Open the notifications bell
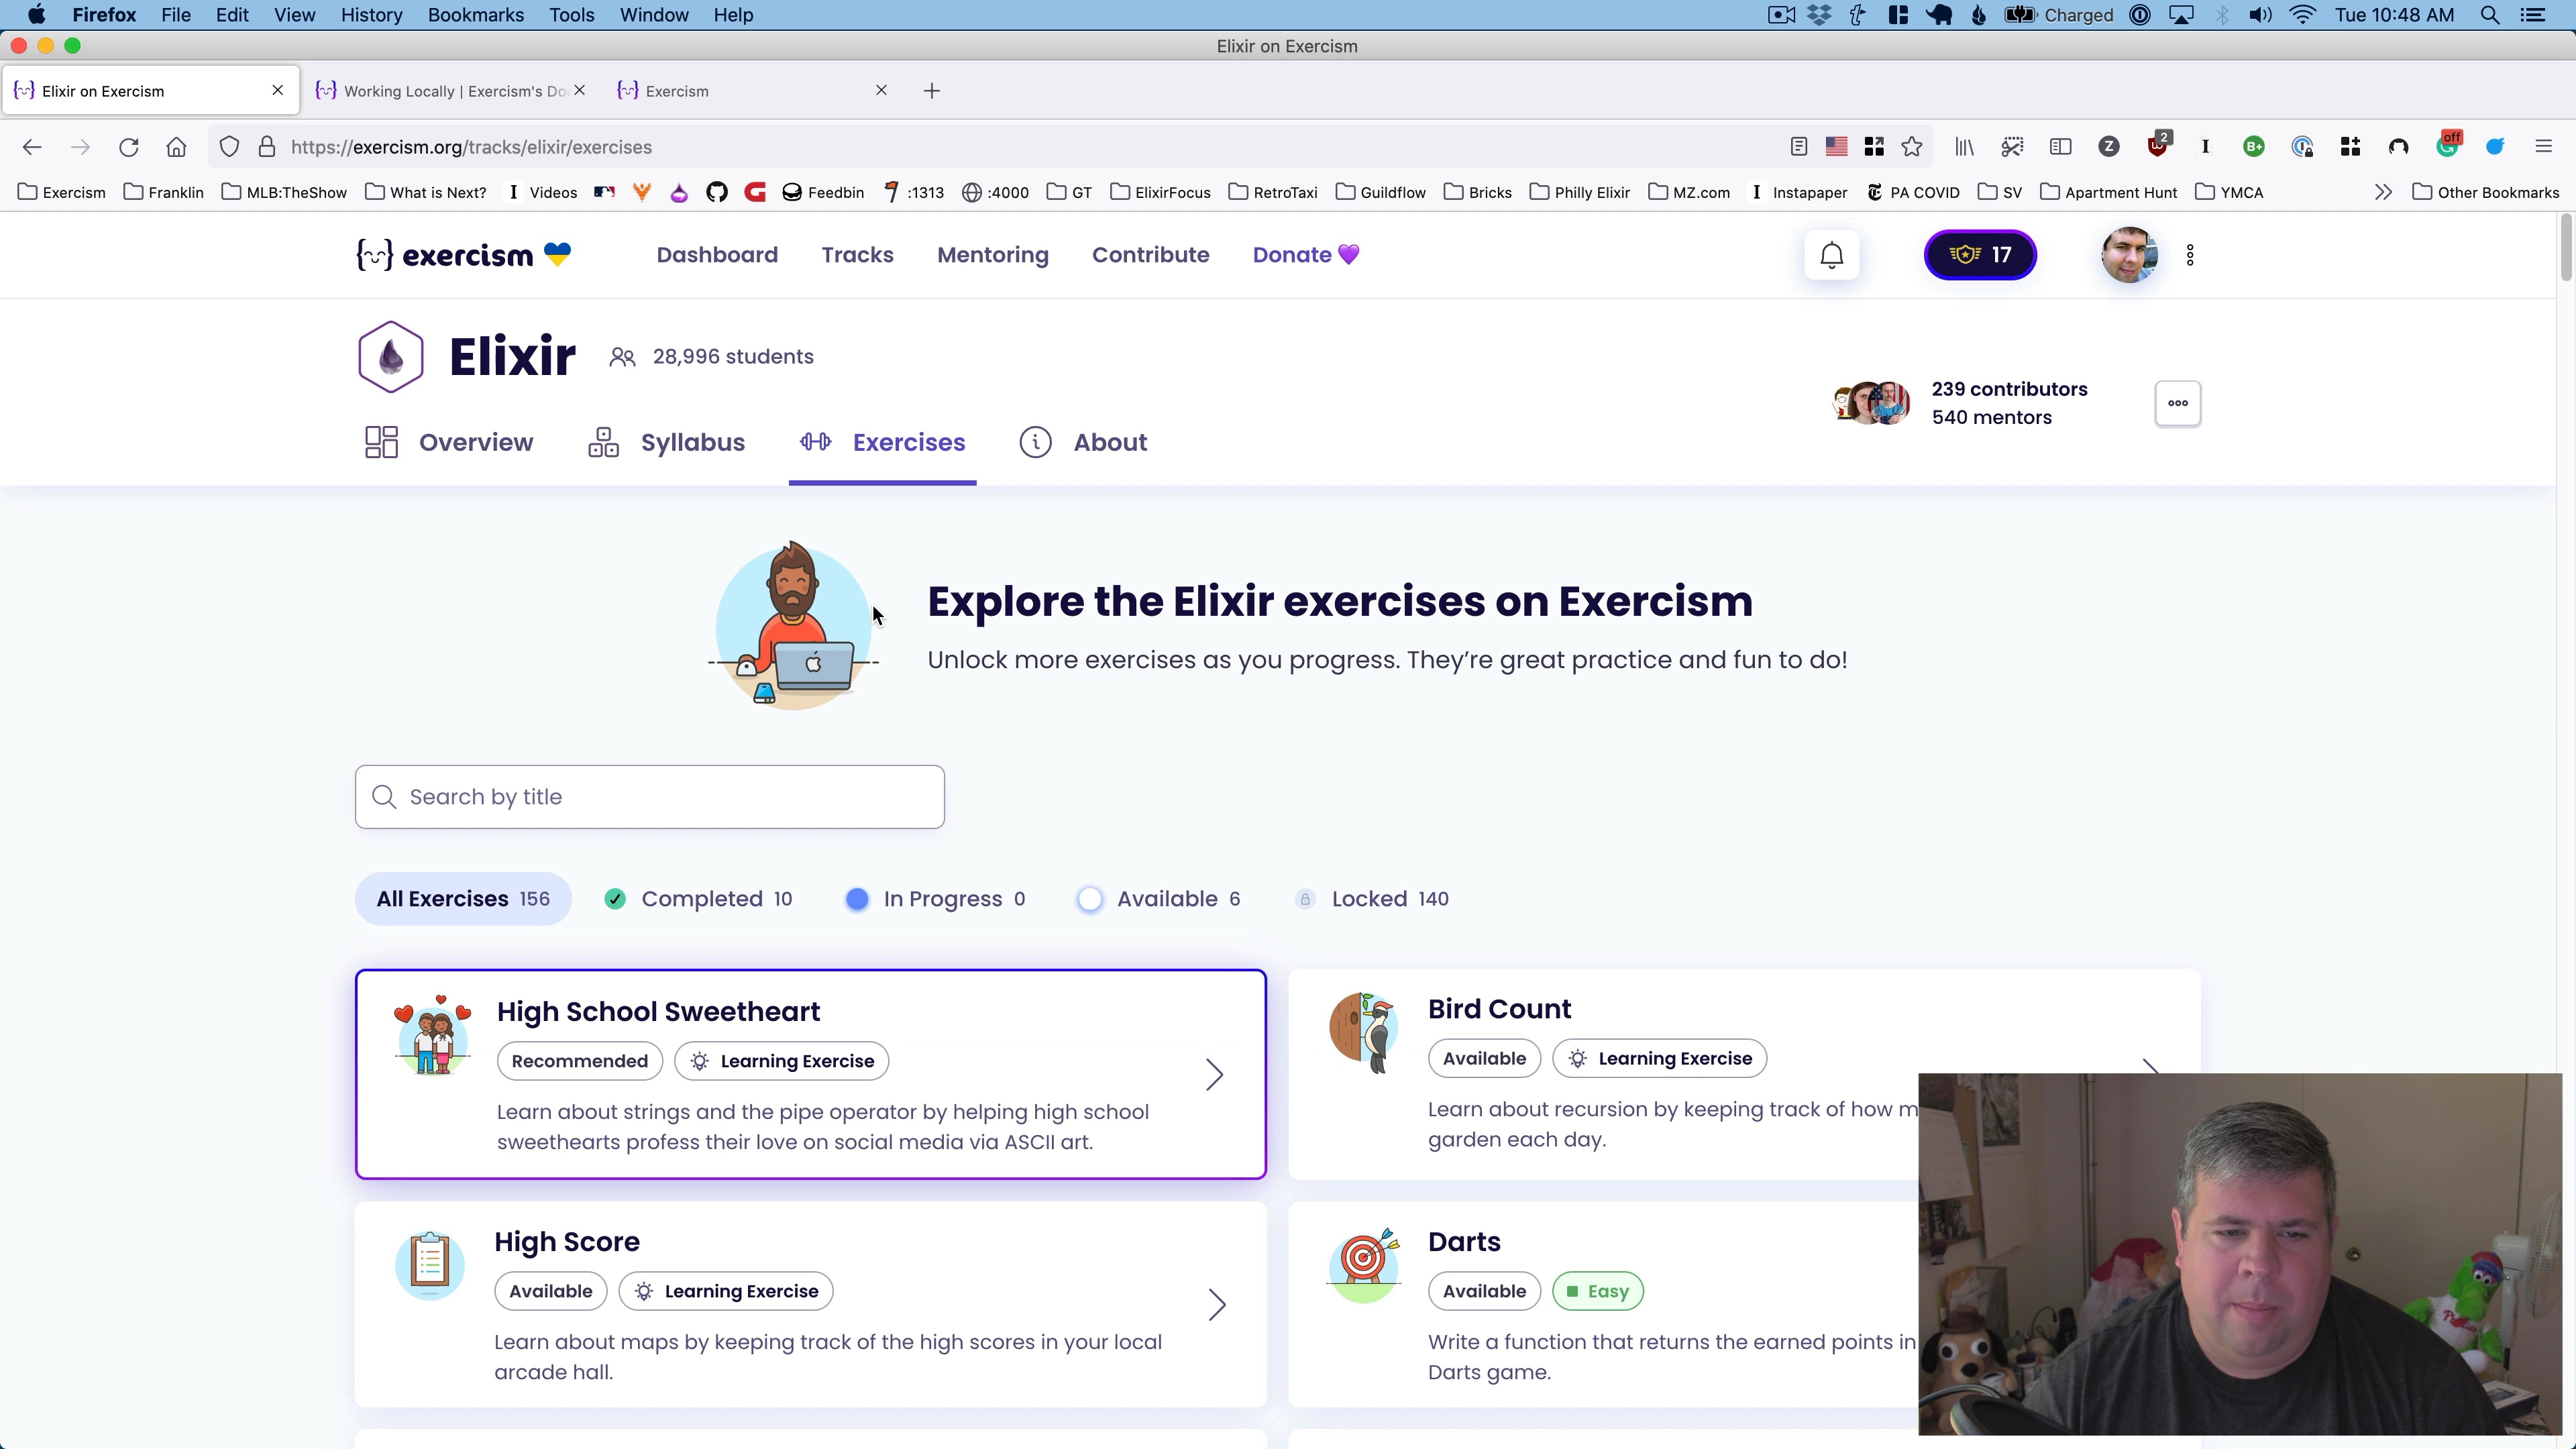2576x1449 pixels. click(x=1831, y=255)
